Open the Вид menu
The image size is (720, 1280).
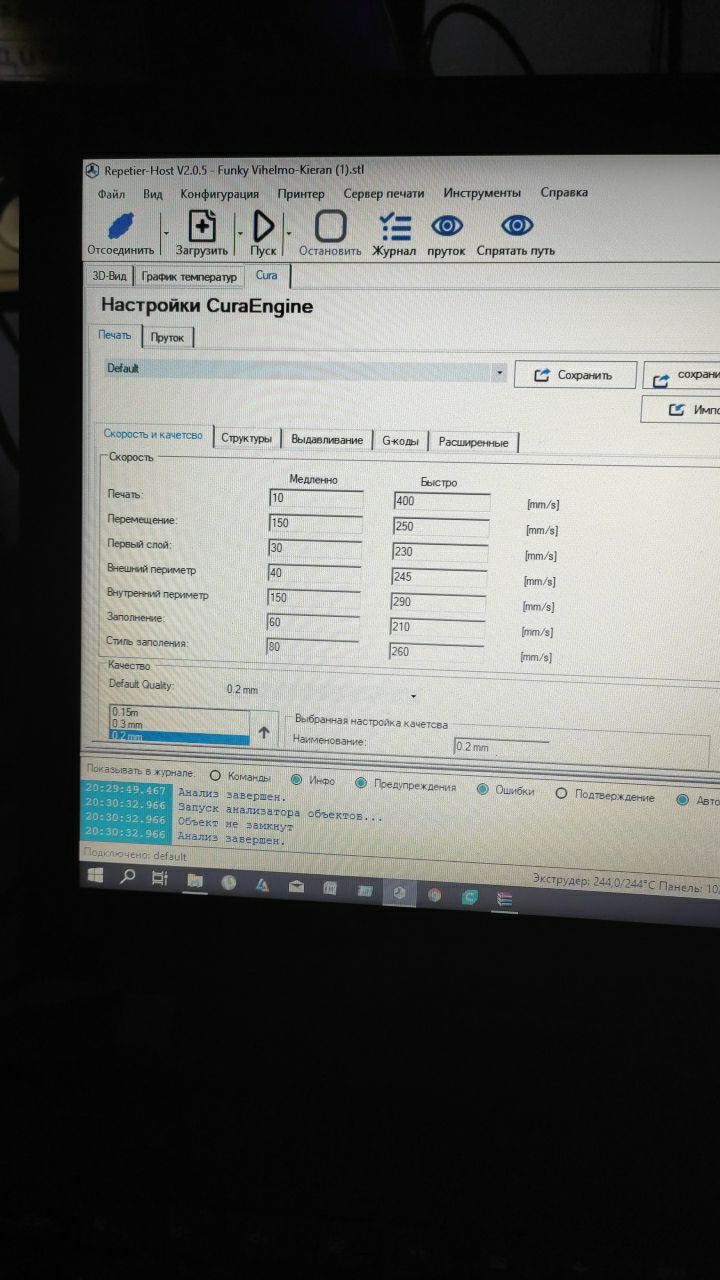tap(153, 193)
